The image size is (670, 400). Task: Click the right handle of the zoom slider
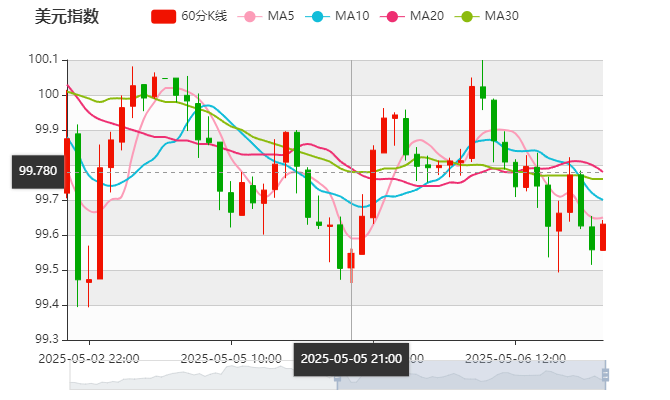[x=608, y=376]
